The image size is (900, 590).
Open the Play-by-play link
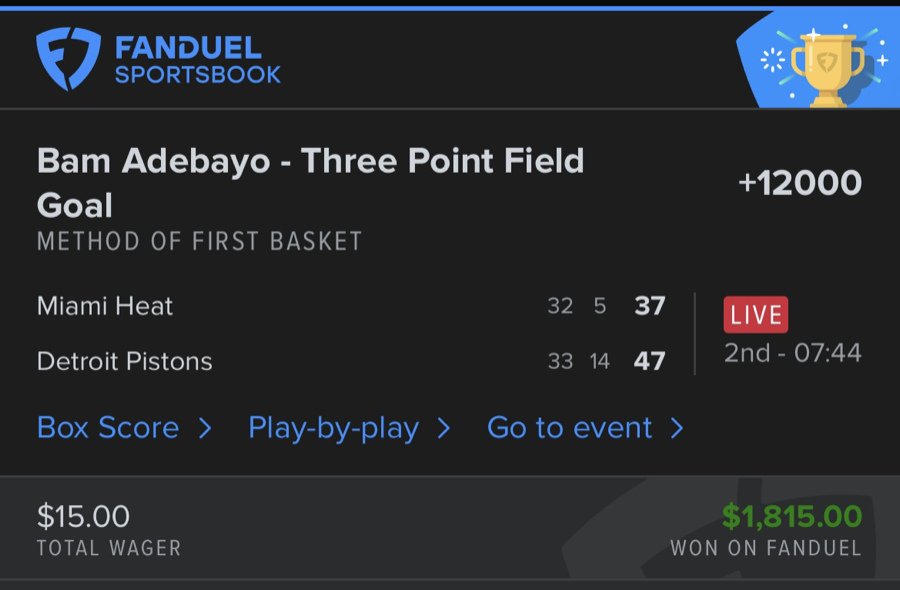[333, 428]
